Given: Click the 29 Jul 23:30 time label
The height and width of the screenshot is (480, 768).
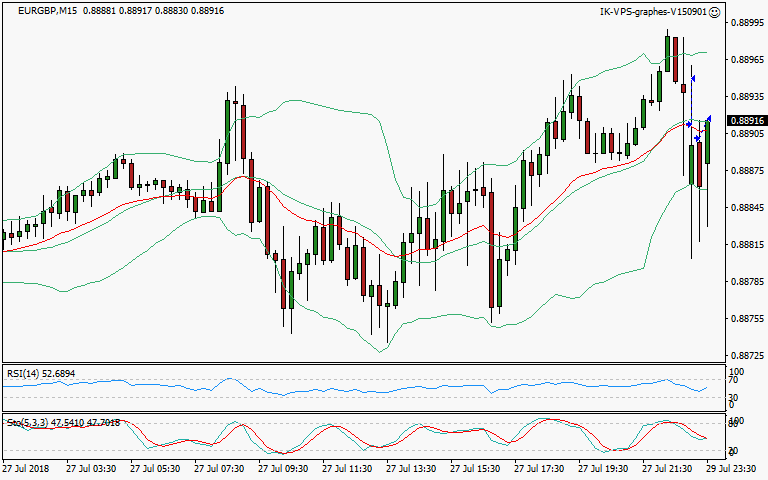Looking at the screenshot, I should (731, 469).
